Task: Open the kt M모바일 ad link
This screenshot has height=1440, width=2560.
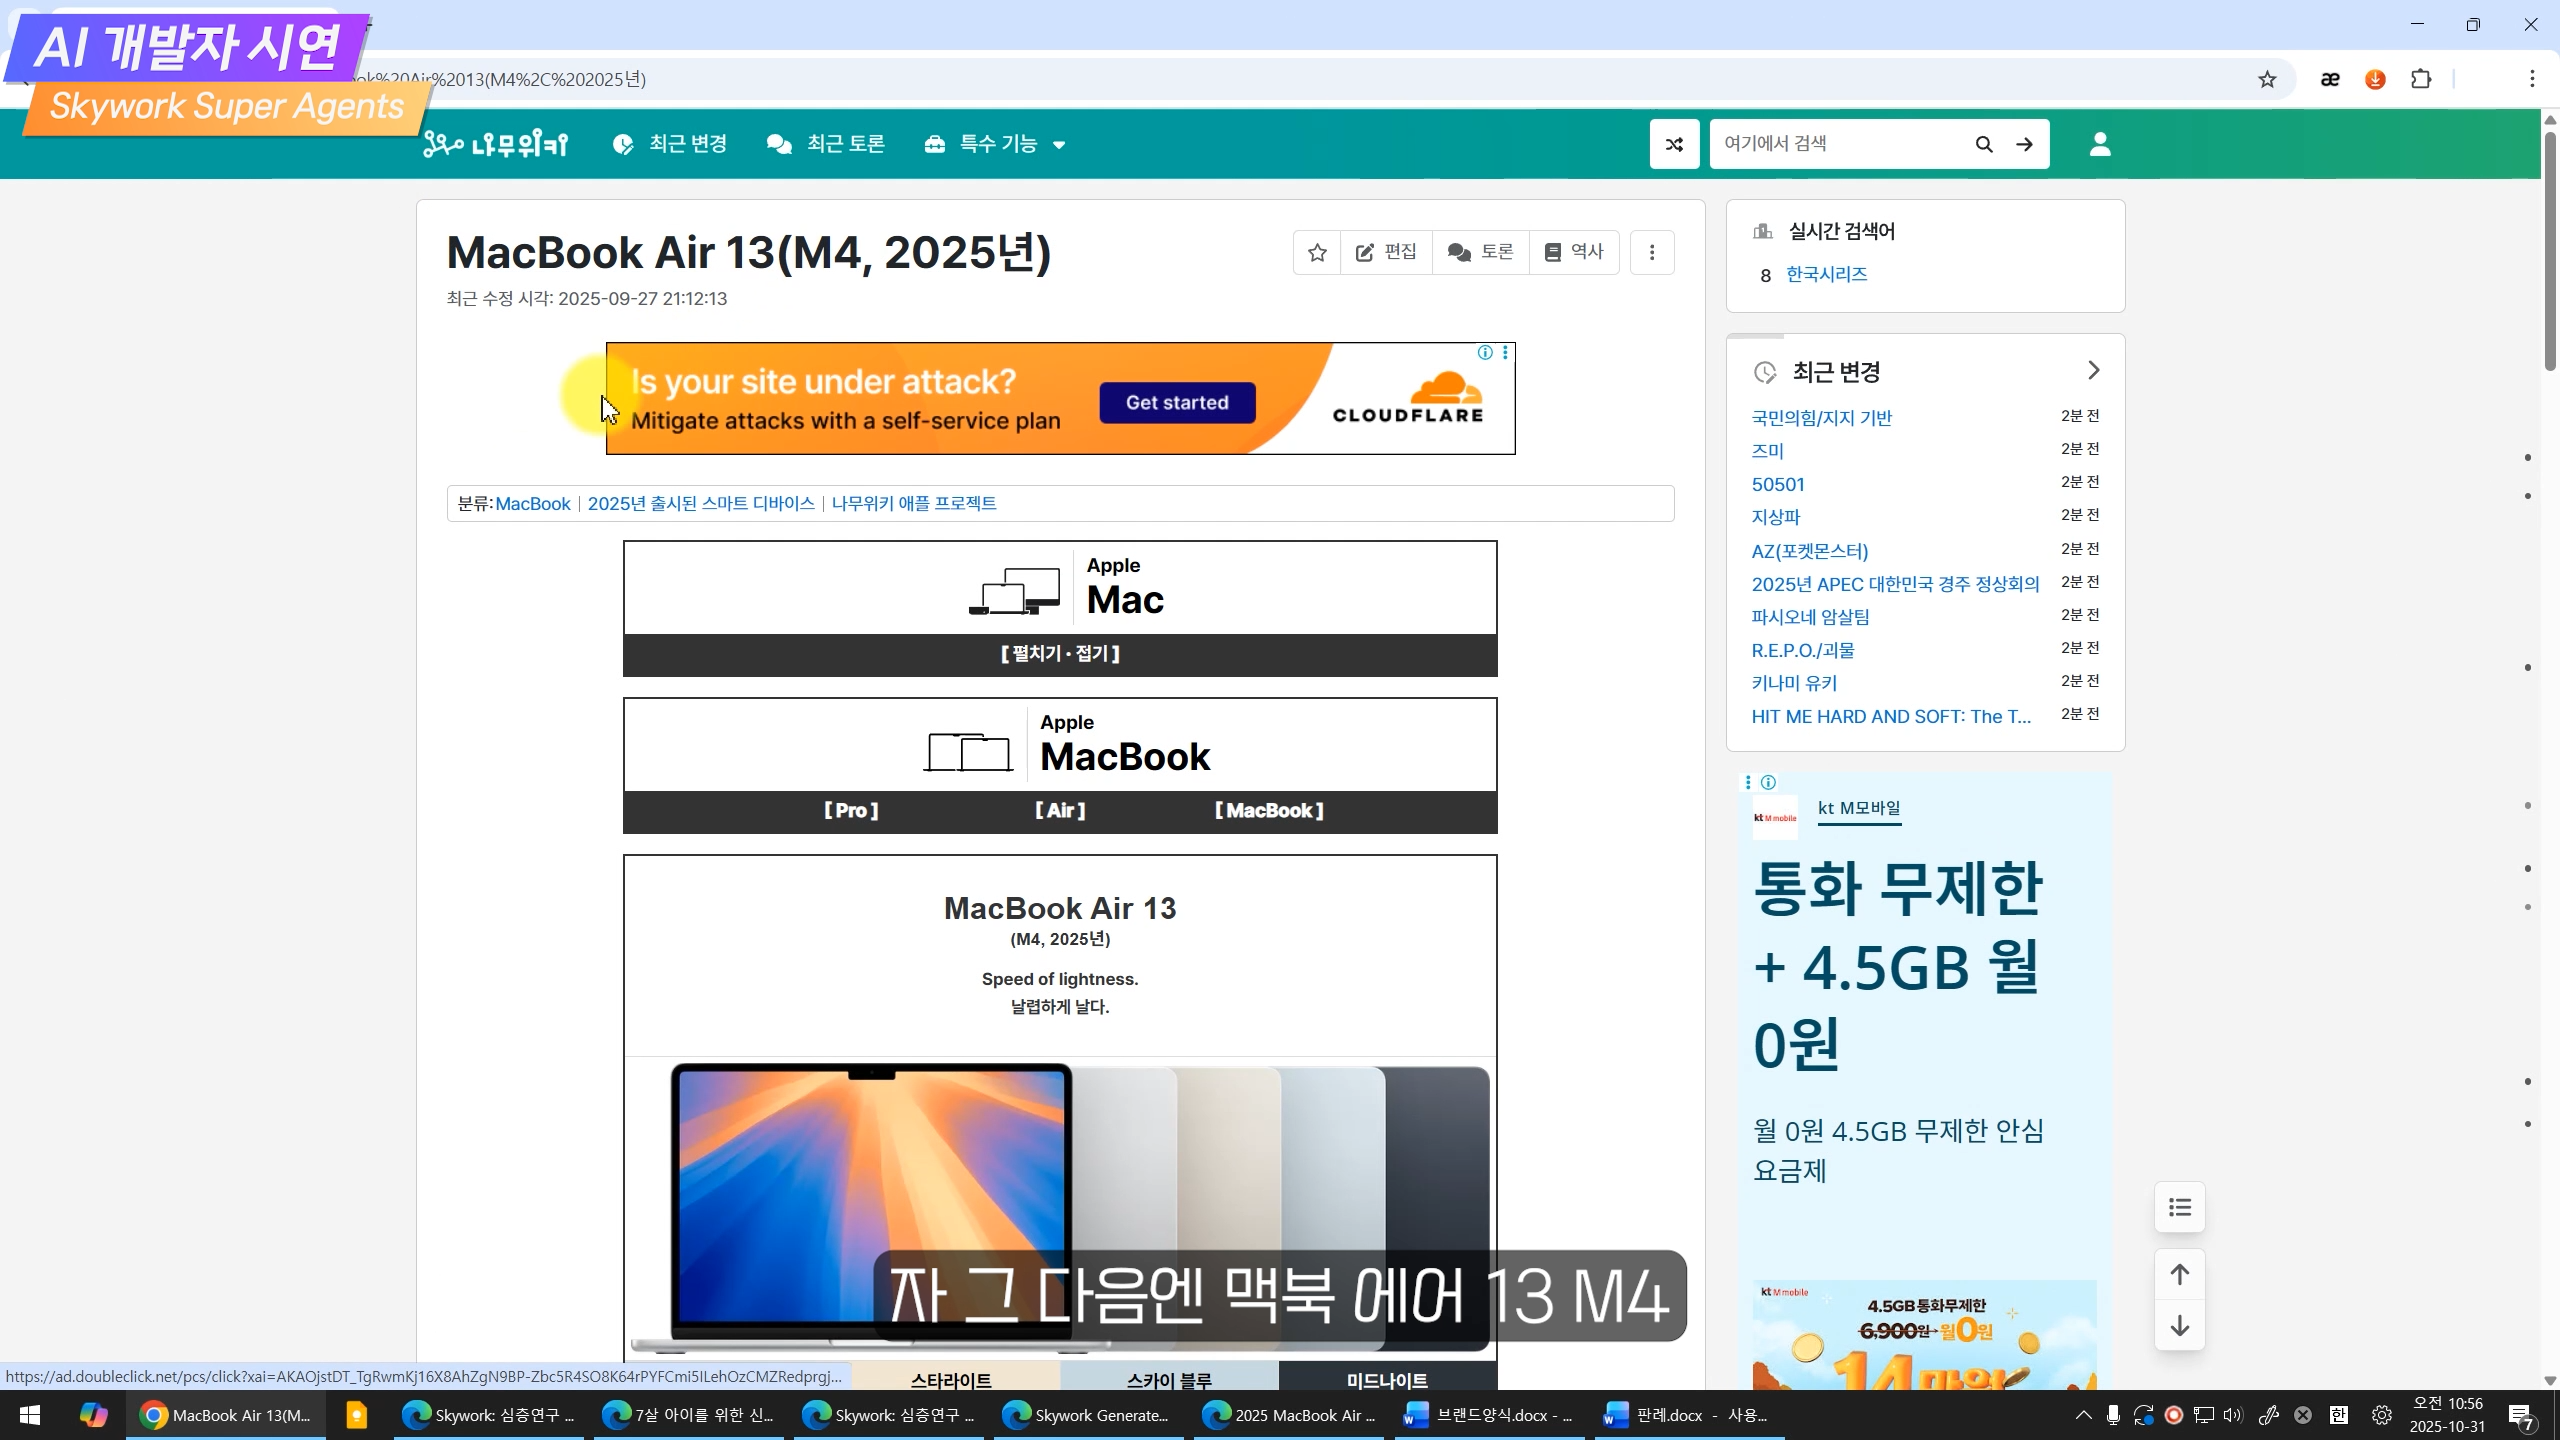Action: [x=1859, y=808]
